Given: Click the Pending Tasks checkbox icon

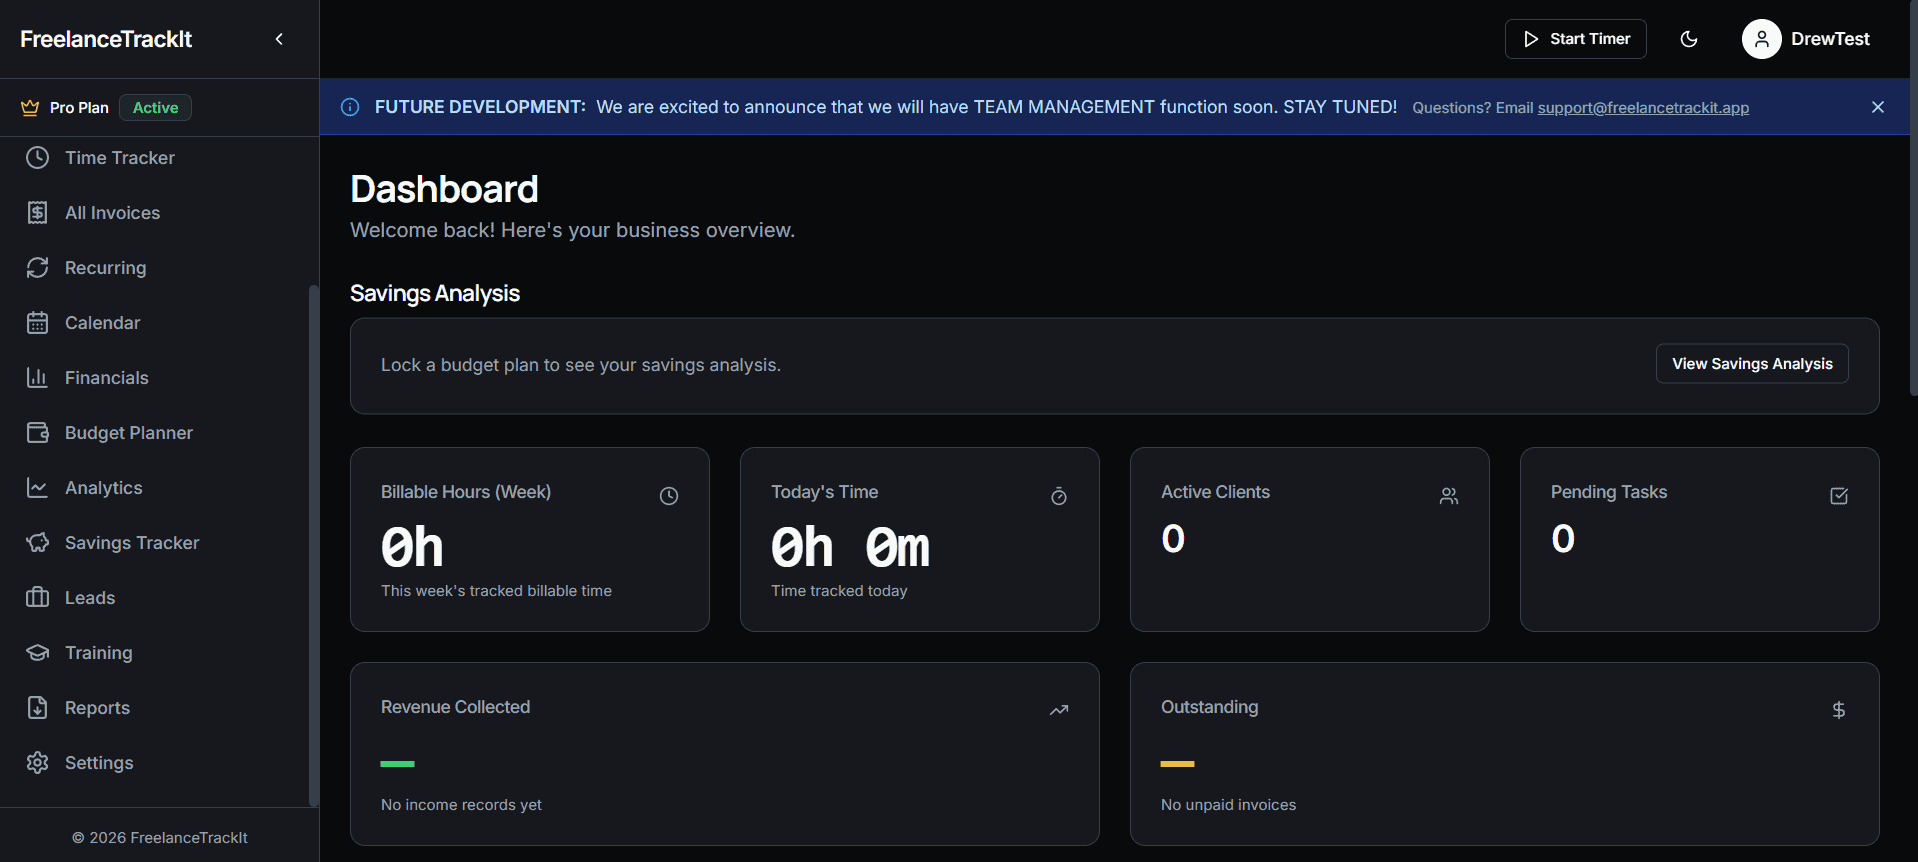Looking at the screenshot, I should pos(1838,496).
